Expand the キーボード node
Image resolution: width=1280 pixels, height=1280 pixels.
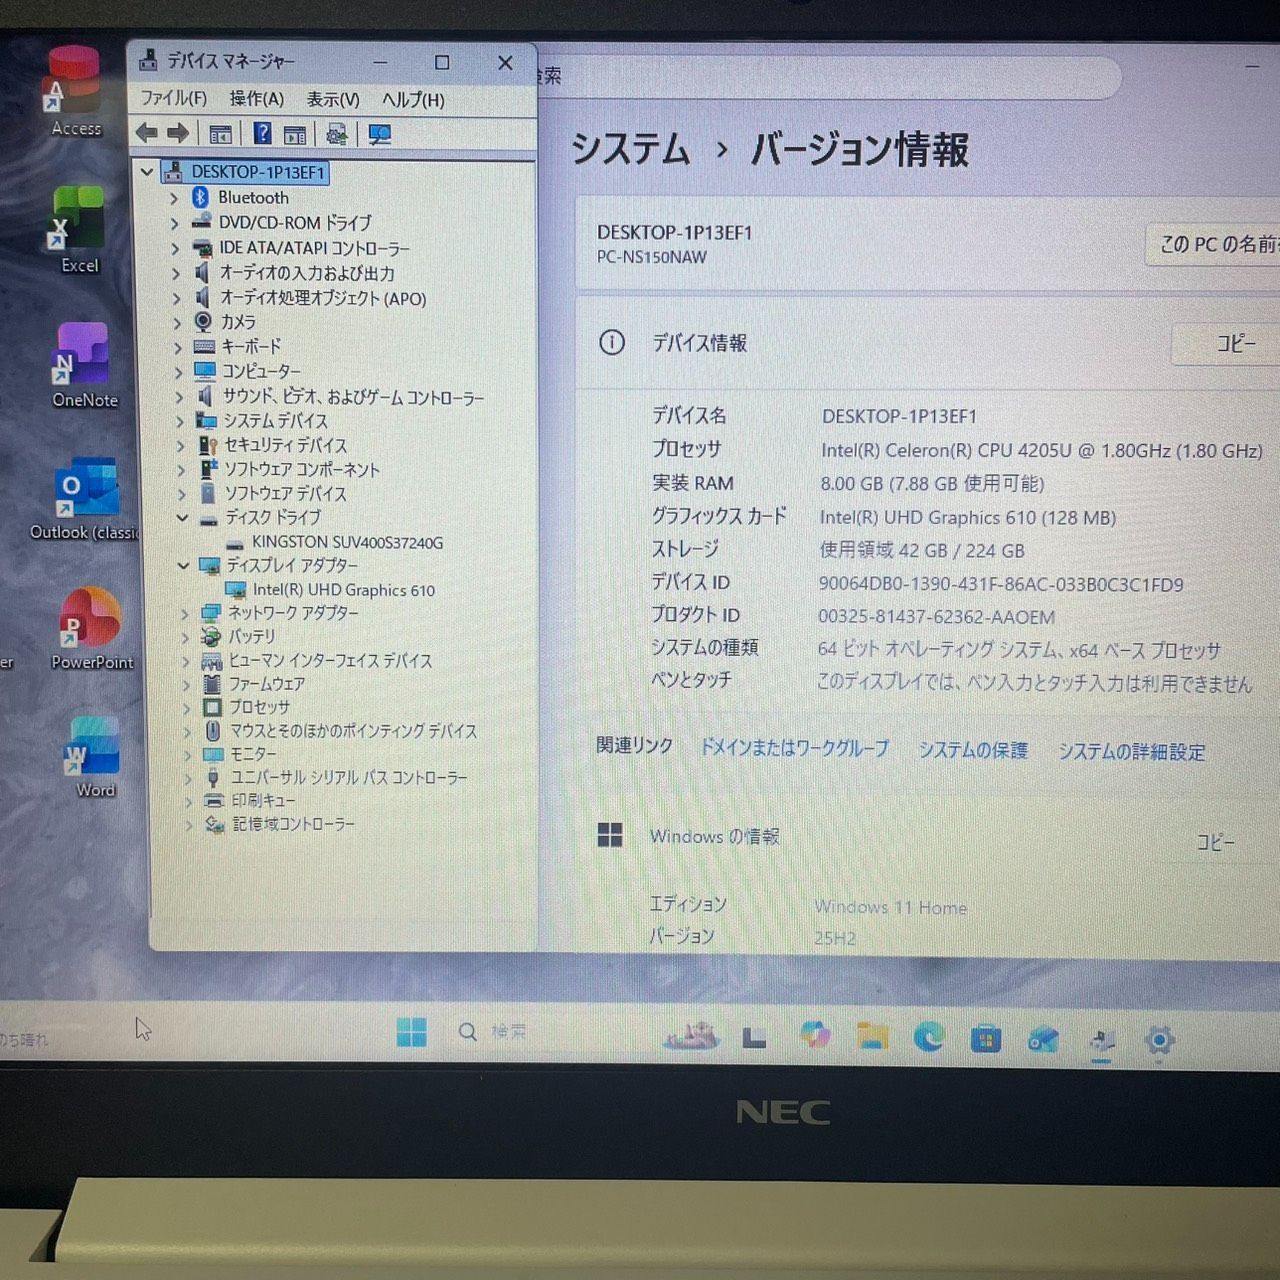pos(178,347)
